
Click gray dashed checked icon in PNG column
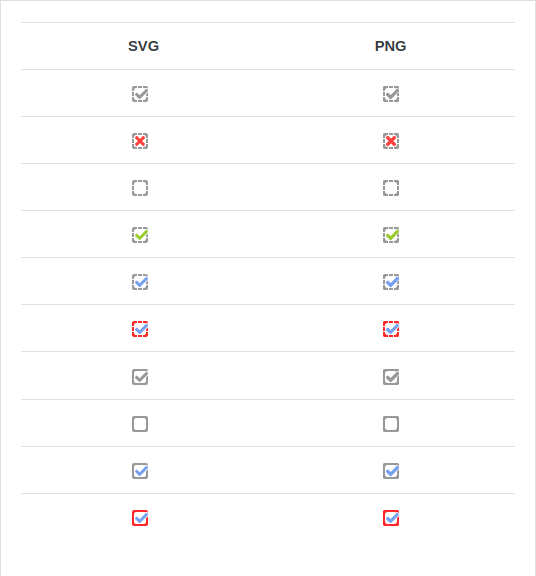coord(391,94)
